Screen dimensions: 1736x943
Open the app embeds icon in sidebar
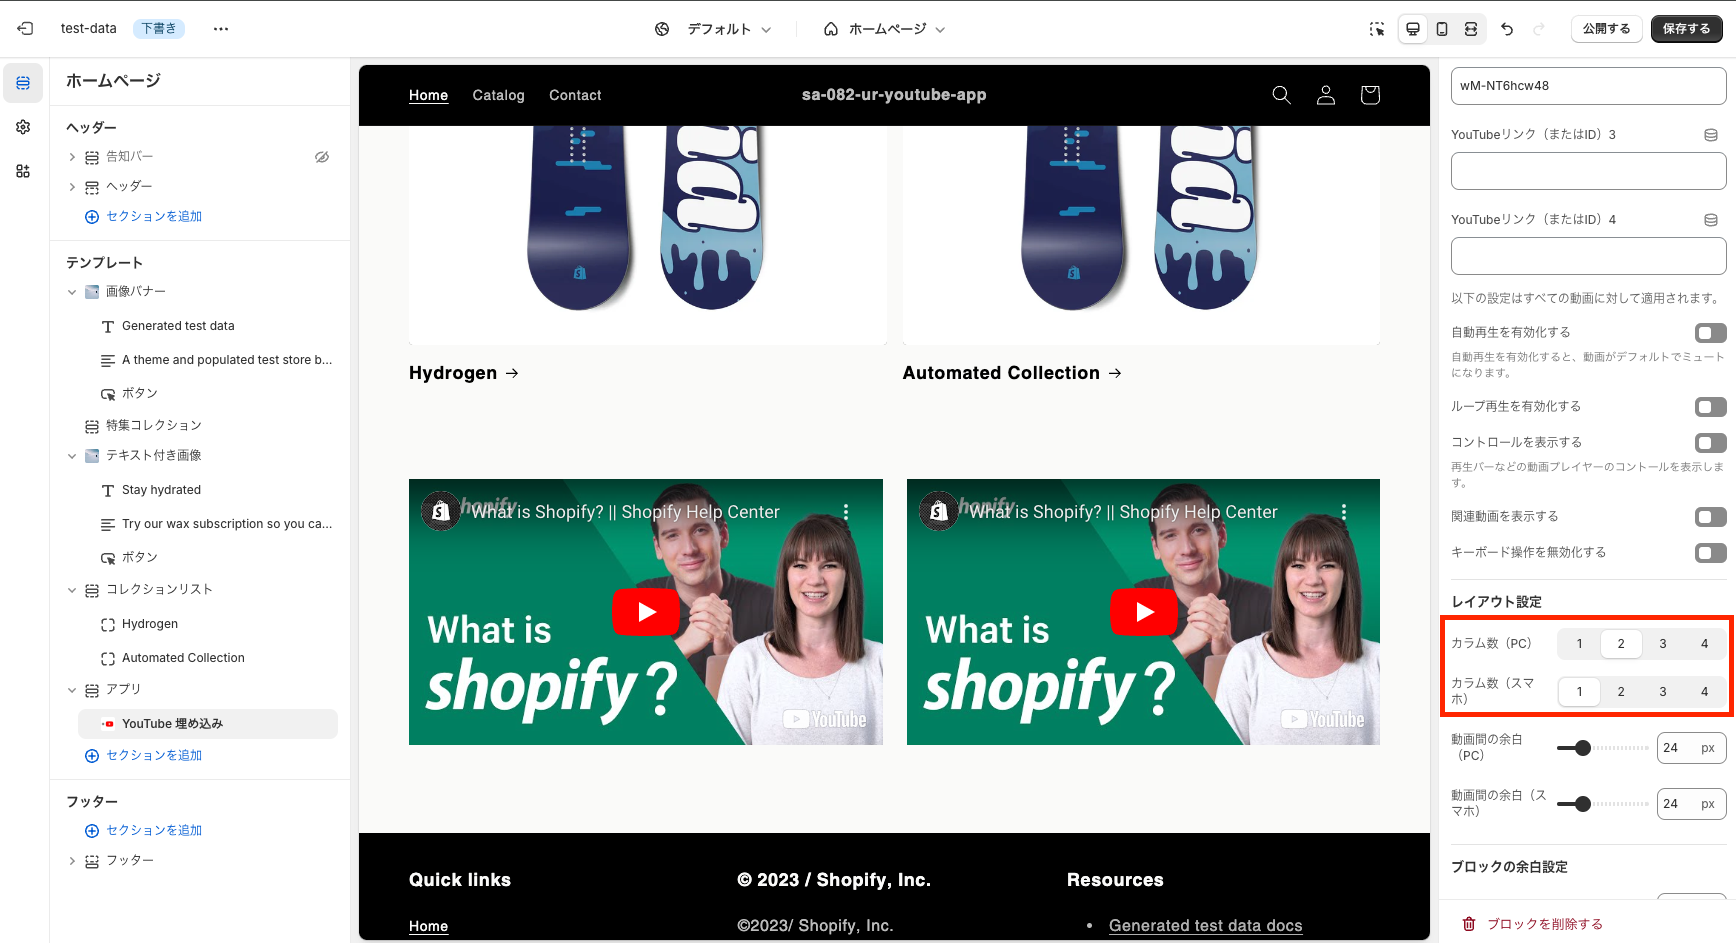23,171
